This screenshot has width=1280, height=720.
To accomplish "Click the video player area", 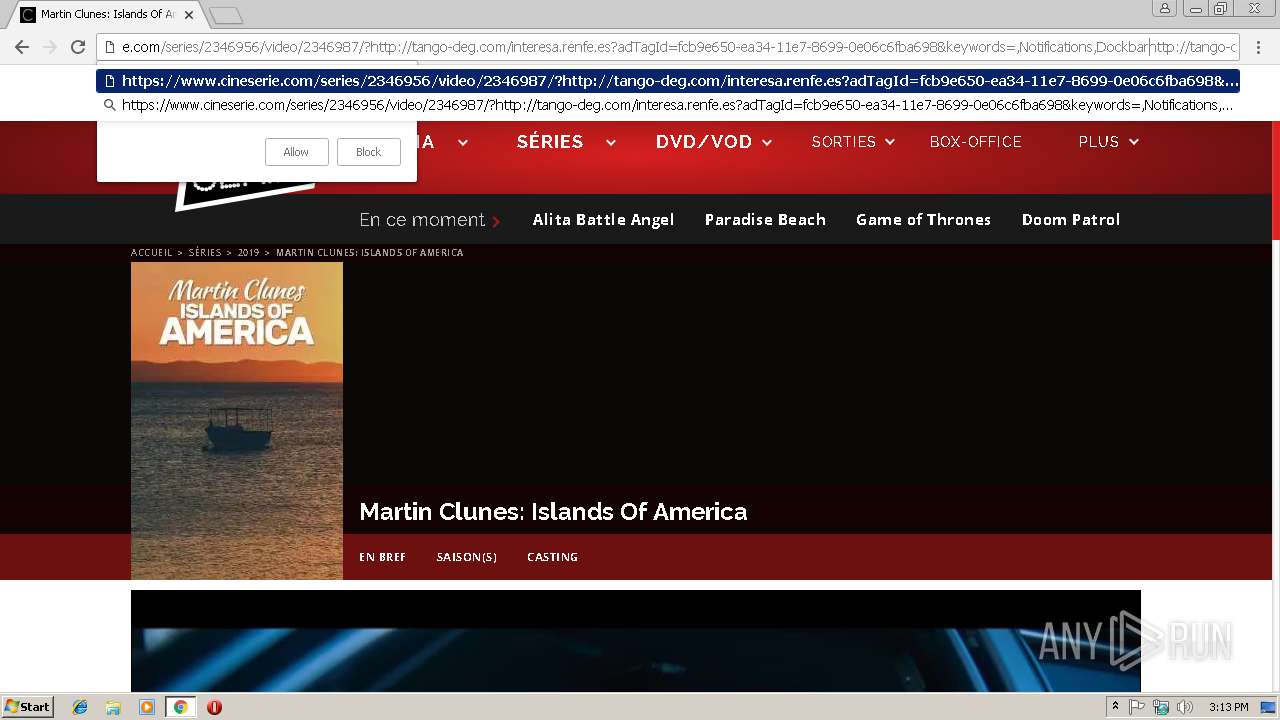I will pyautogui.click(x=636, y=641).
